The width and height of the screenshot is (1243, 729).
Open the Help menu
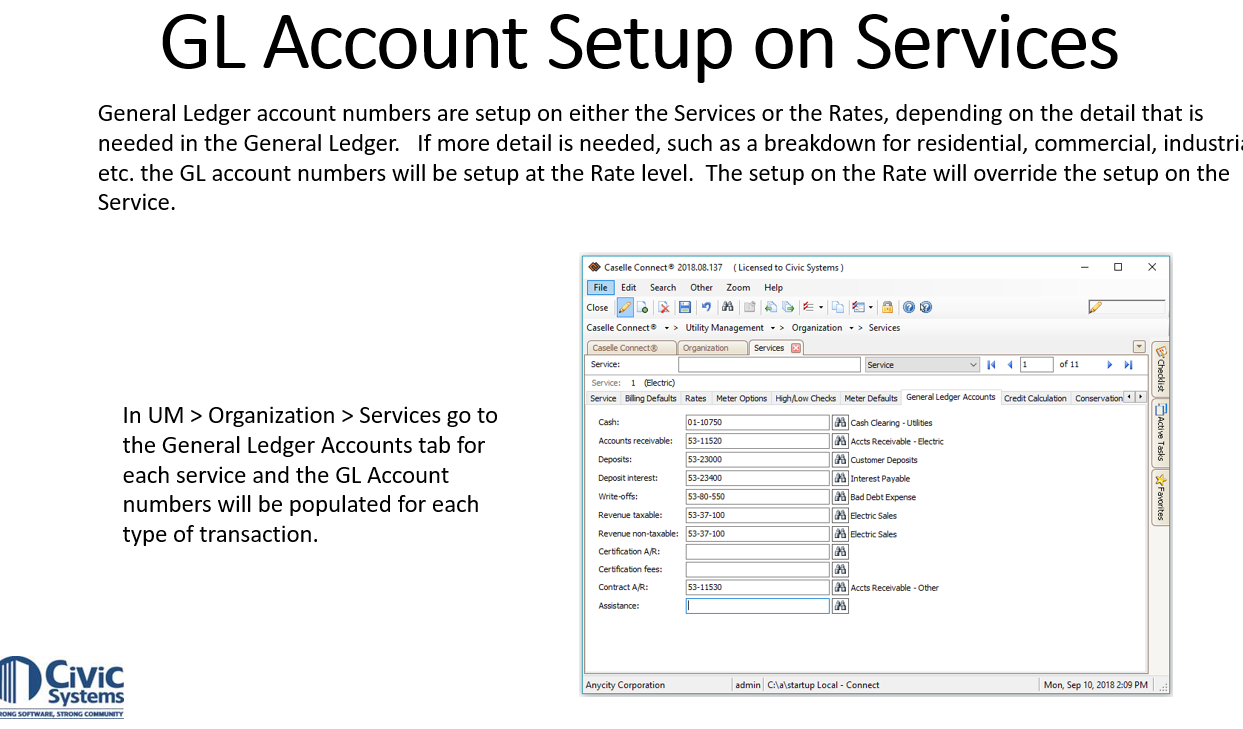point(774,287)
